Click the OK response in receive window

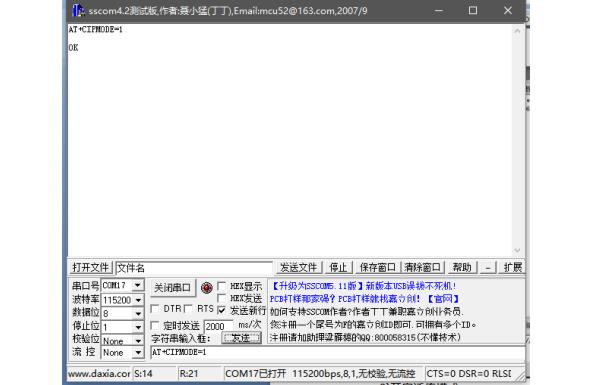coord(73,47)
